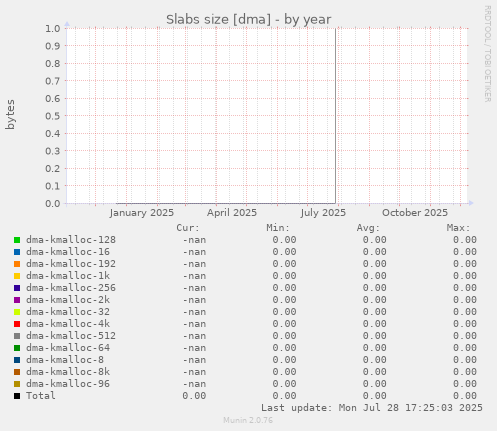
Task: Click the July 2025 axis label
Action: [x=323, y=213]
